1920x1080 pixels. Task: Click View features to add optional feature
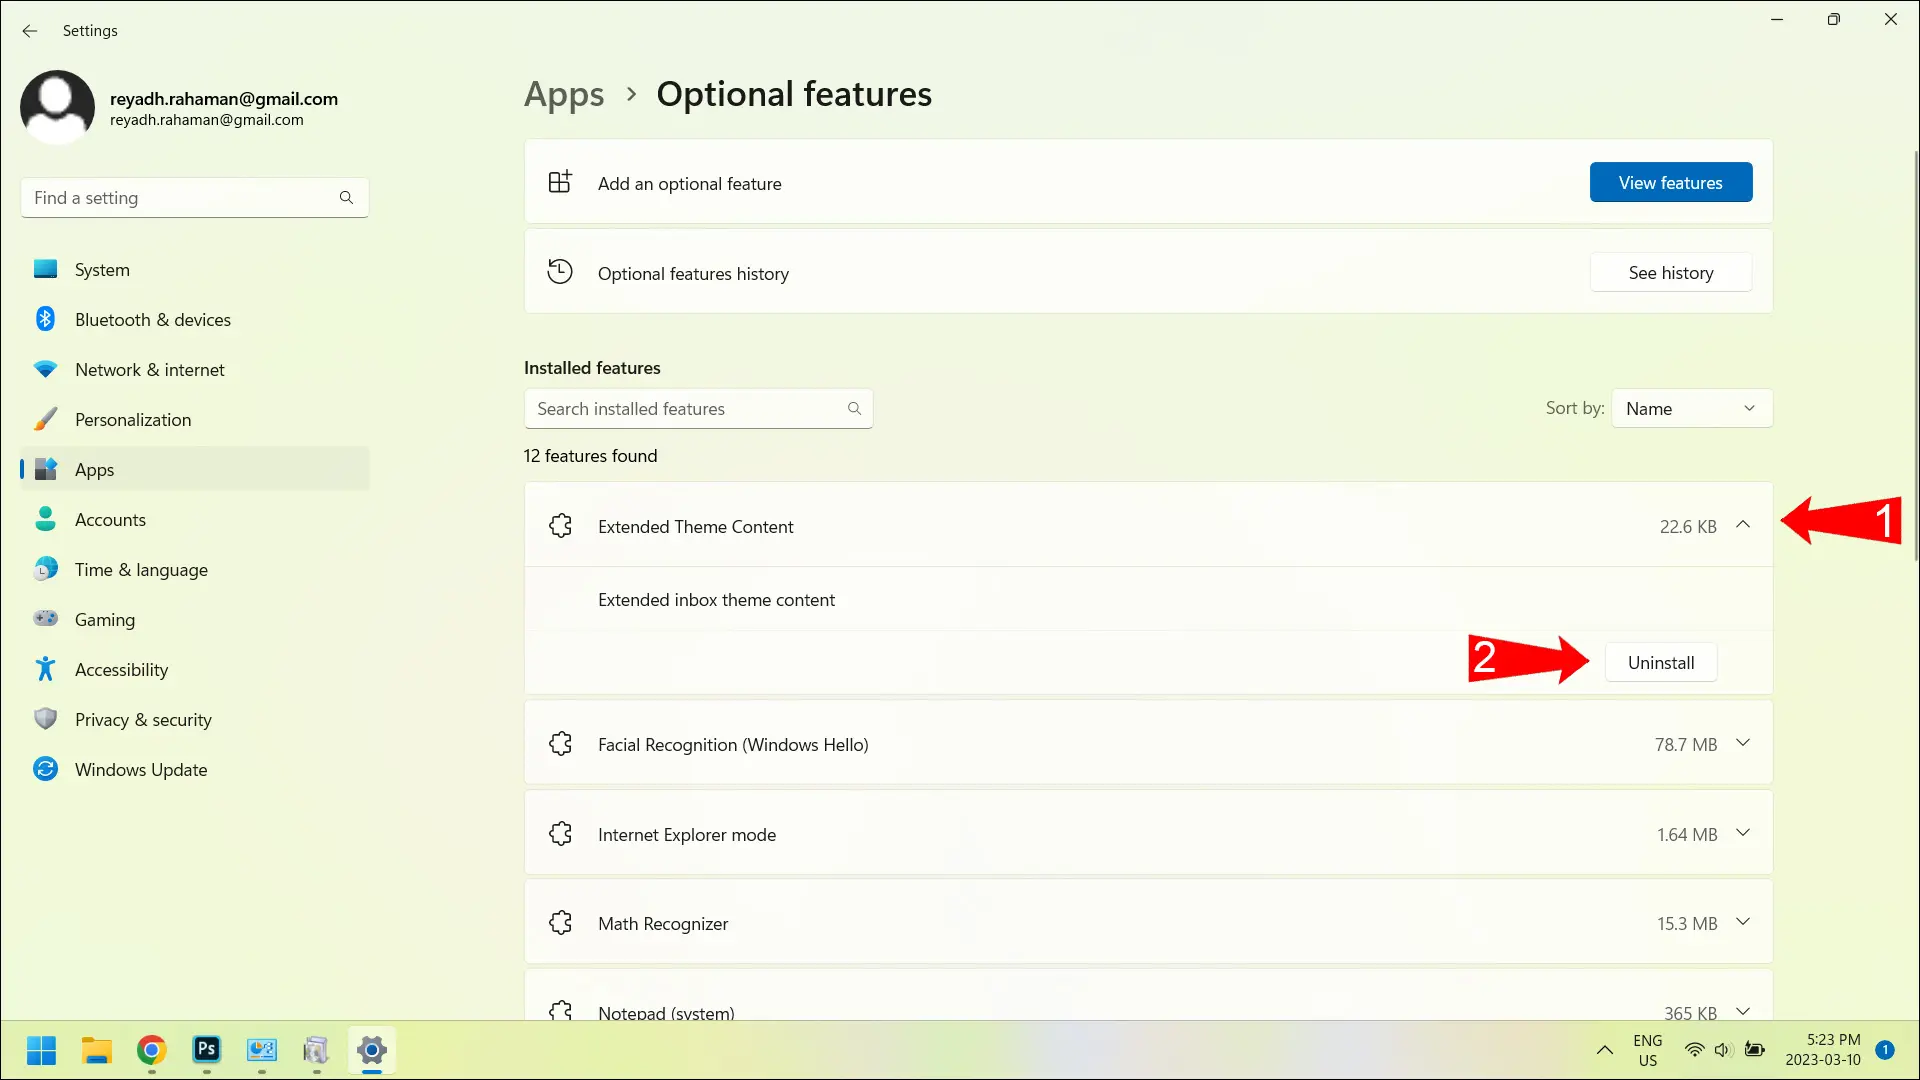(1671, 182)
